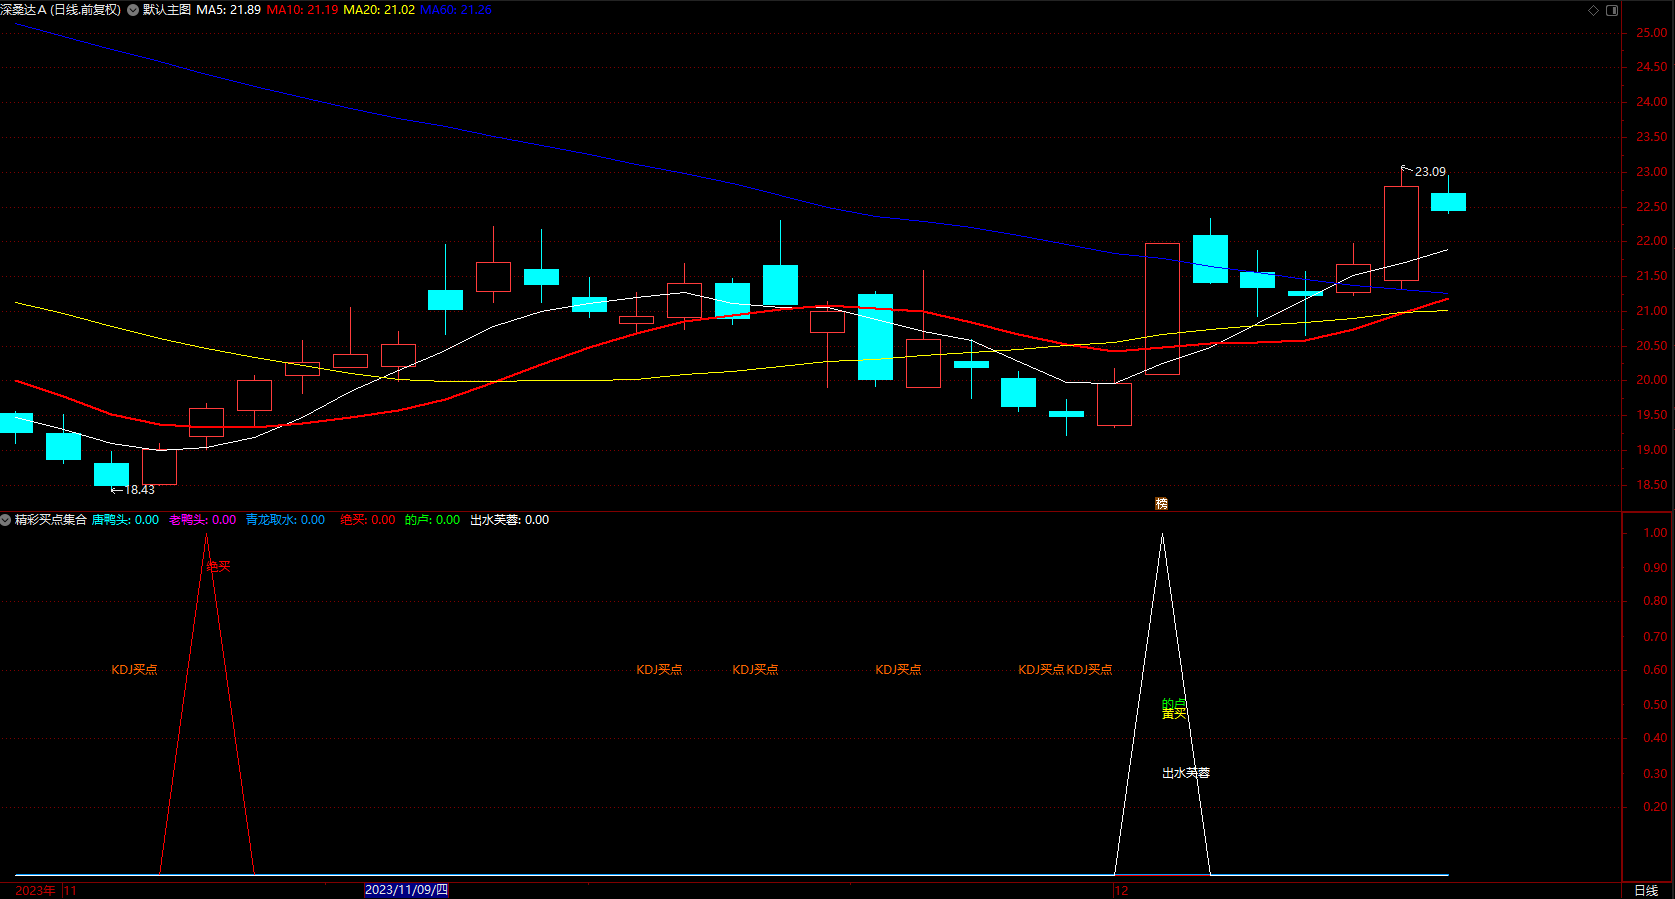Select the MA60: 21.26 legend value

pyautogui.click(x=456, y=10)
